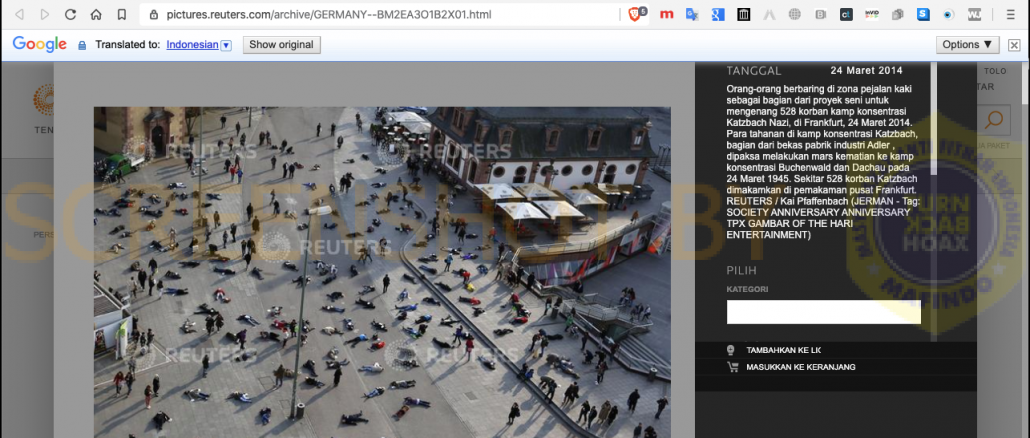Click the lightbulb icon beside Tambahkan ke LK
The image size is (1030, 438).
[x=731, y=350]
